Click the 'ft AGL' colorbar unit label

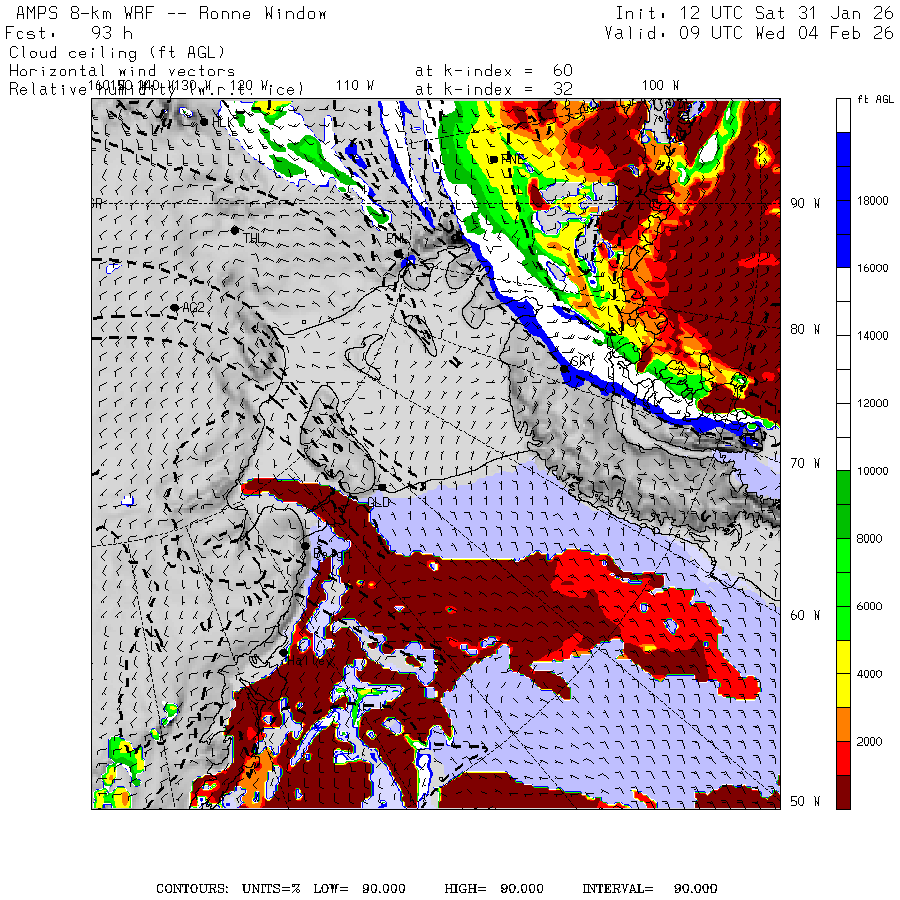(x=875, y=99)
